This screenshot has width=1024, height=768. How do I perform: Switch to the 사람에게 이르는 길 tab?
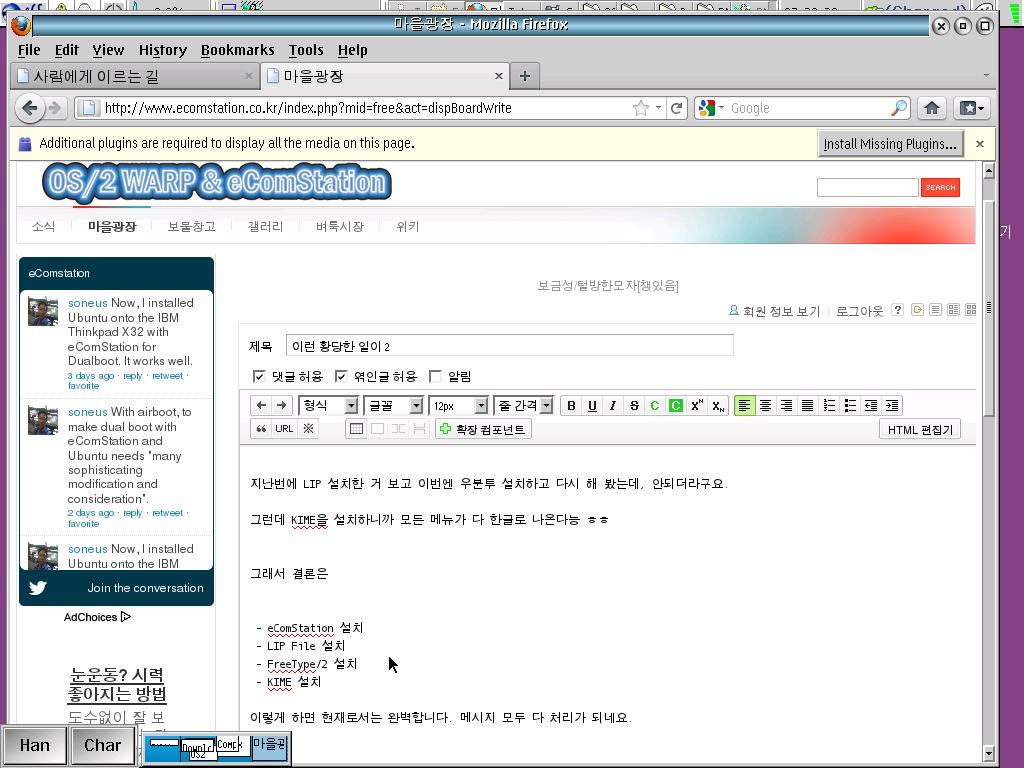135,76
